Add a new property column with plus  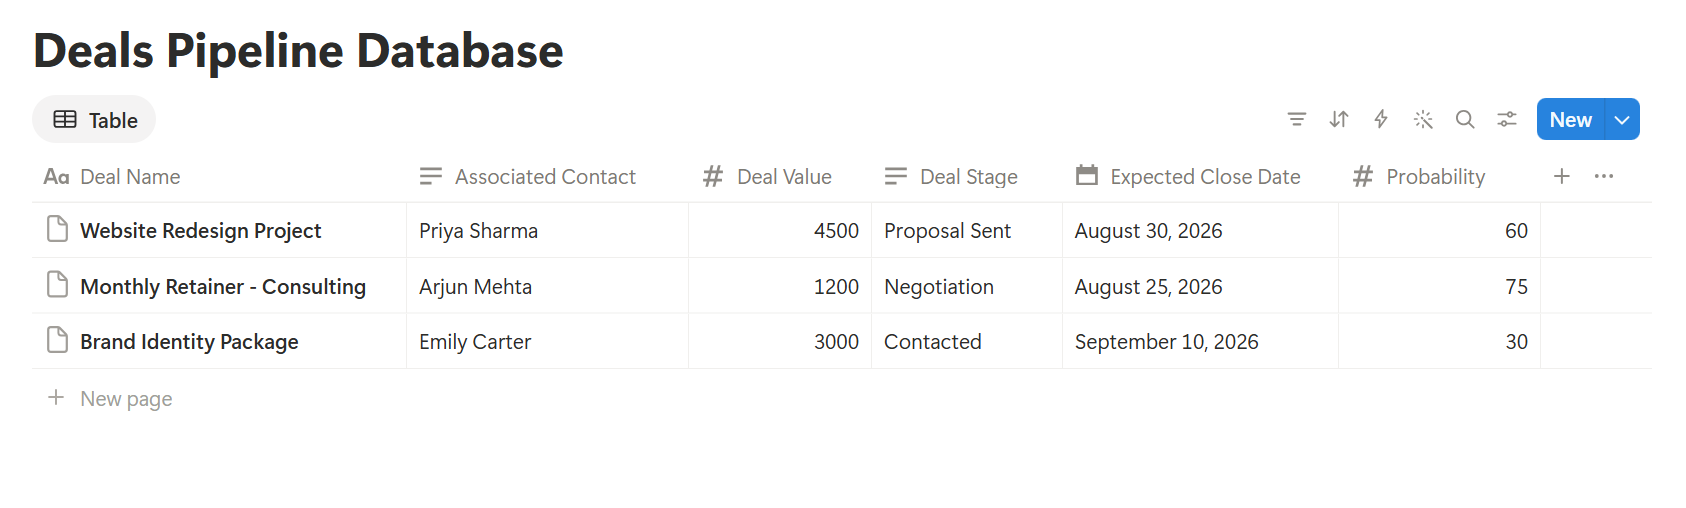click(1562, 177)
